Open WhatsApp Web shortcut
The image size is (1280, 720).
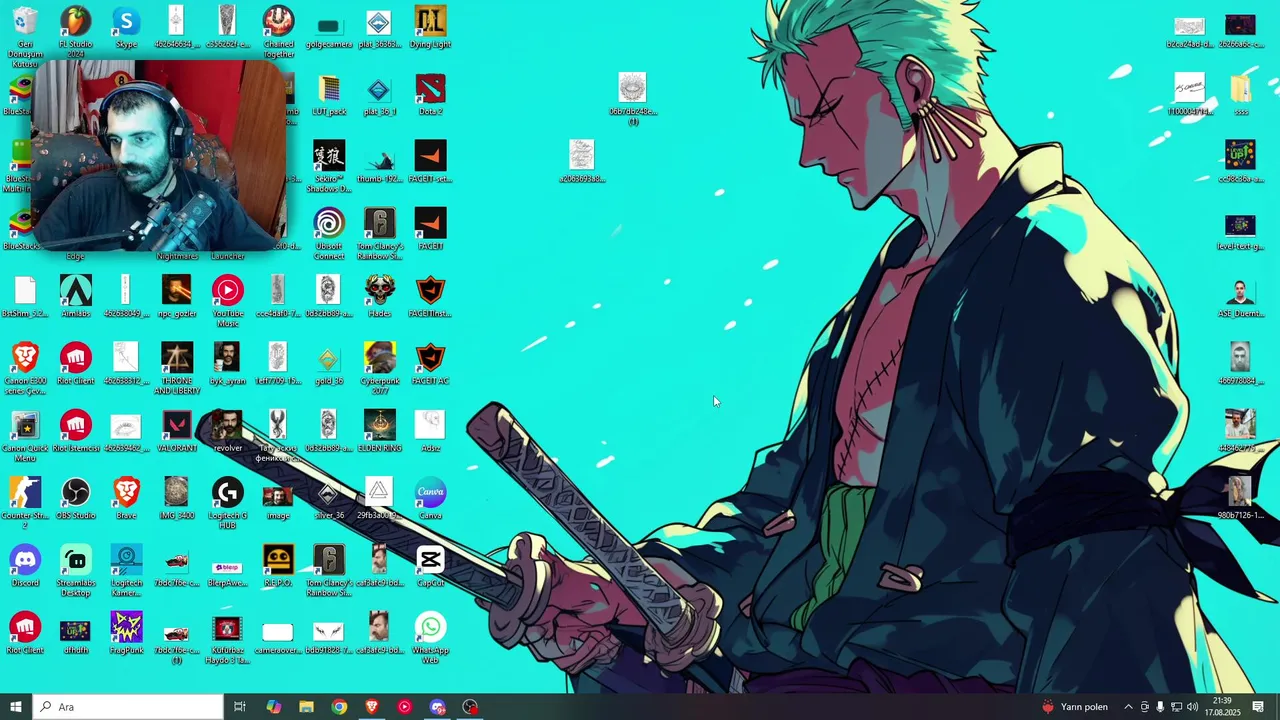[430, 637]
